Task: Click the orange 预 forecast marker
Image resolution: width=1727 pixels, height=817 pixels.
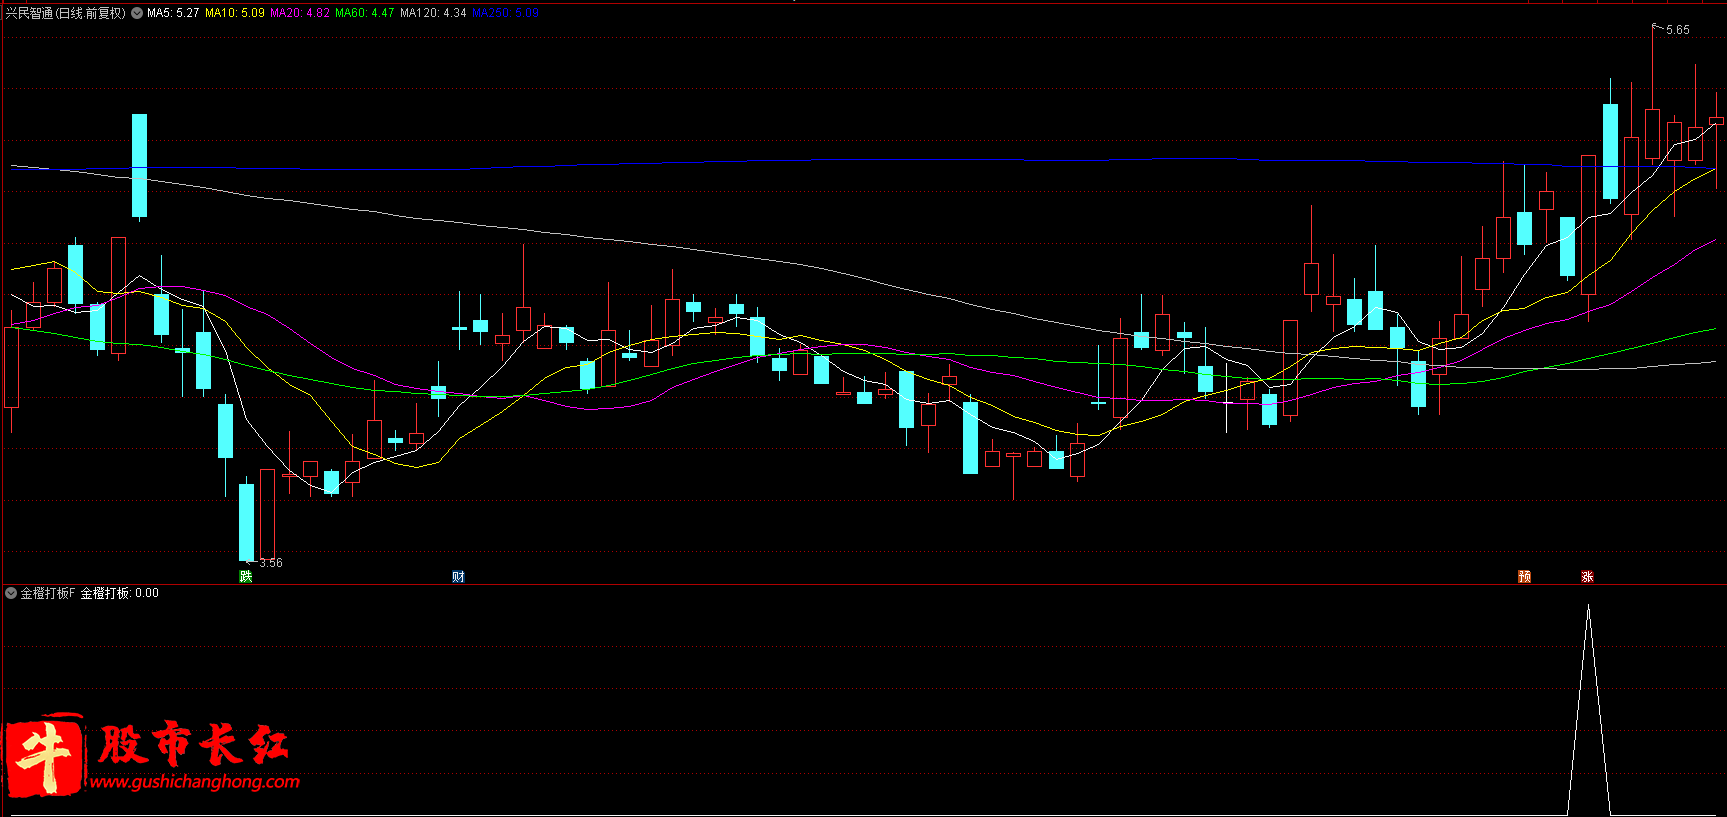Action: 1524,576
